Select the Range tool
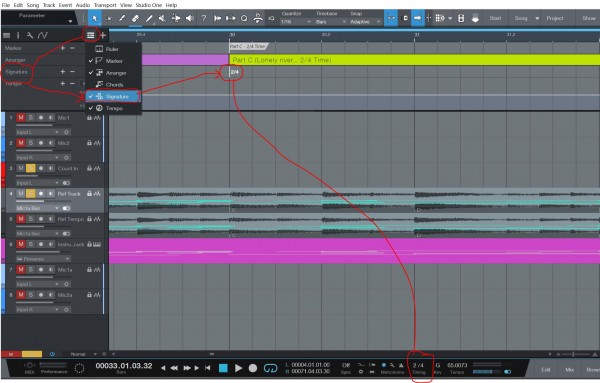The height and width of the screenshot is (383, 600). (x=109, y=18)
